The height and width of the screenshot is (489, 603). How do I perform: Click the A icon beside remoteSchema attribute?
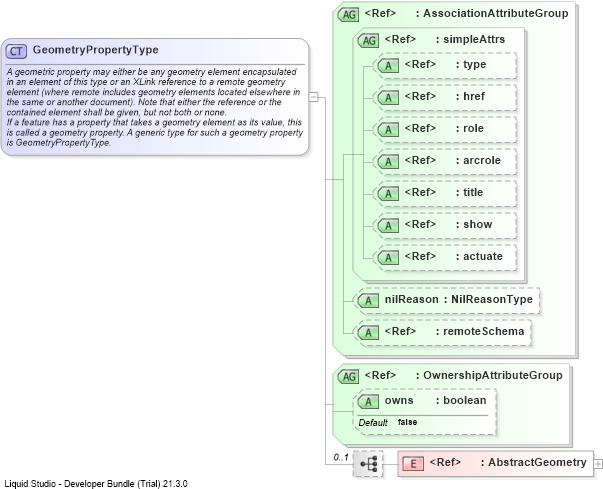click(368, 333)
